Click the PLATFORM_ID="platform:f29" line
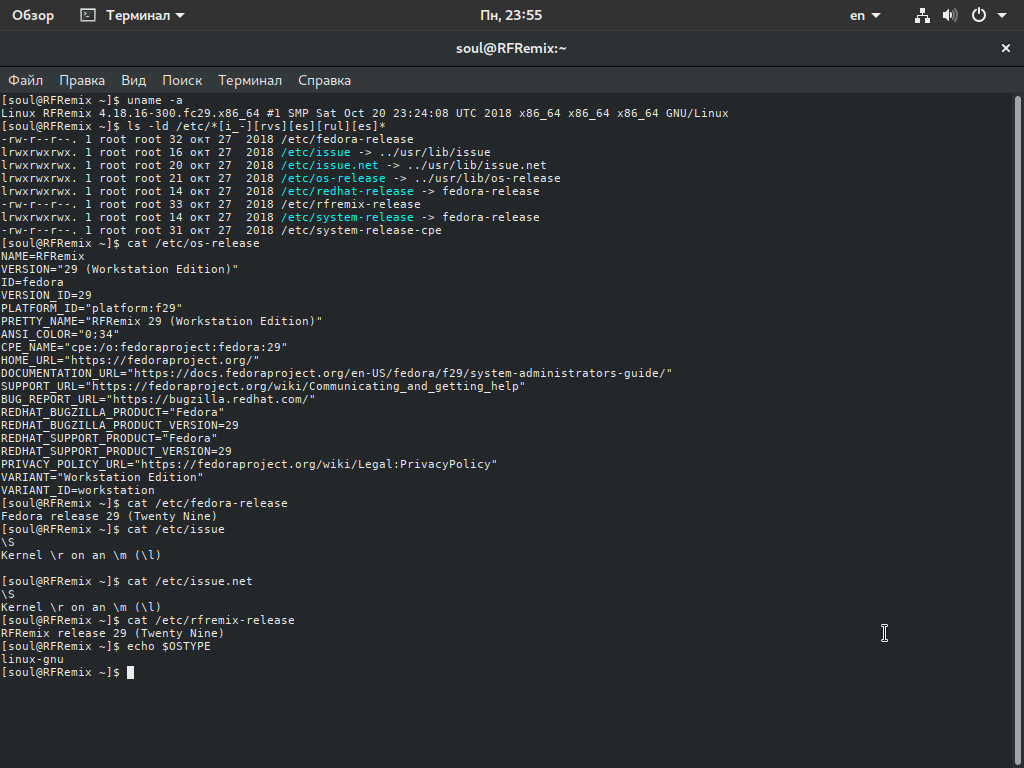This screenshot has width=1024, height=768. (92, 308)
